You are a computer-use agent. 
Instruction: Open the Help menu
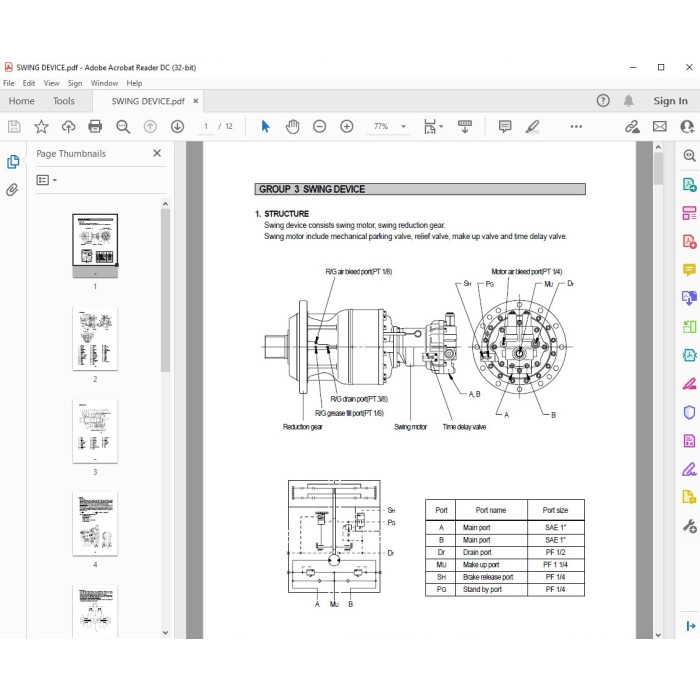134,83
